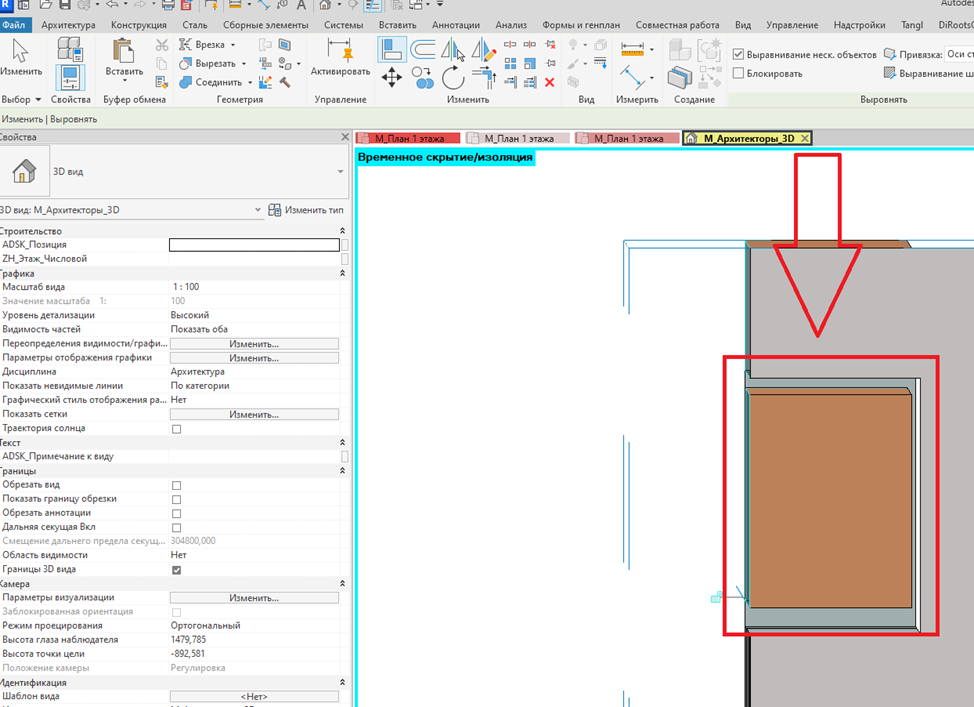Image resolution: width=974 pixels, height=707 pixels.
Task: Click the Demolish hammer icon
Action: click(x=285, y=82)
